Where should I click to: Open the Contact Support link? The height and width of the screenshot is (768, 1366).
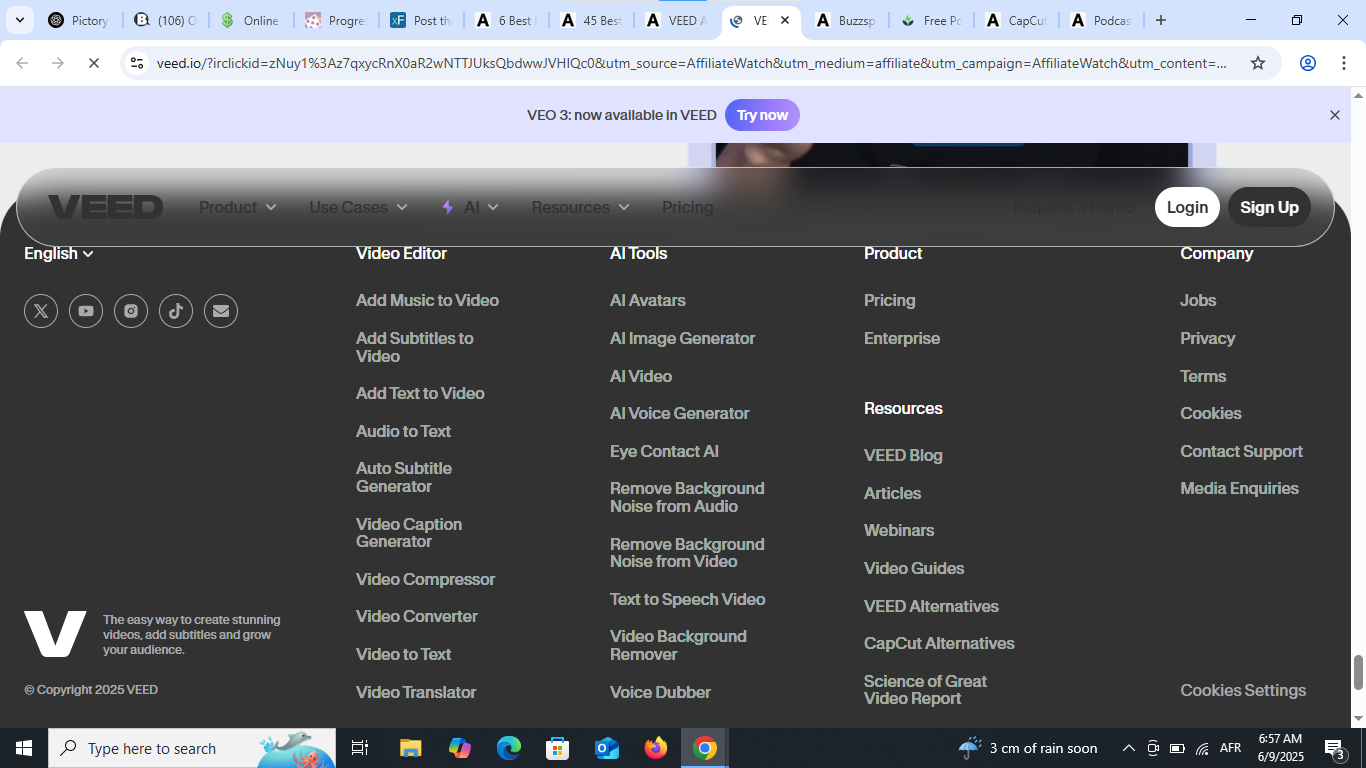click(x=1241, y=452)
